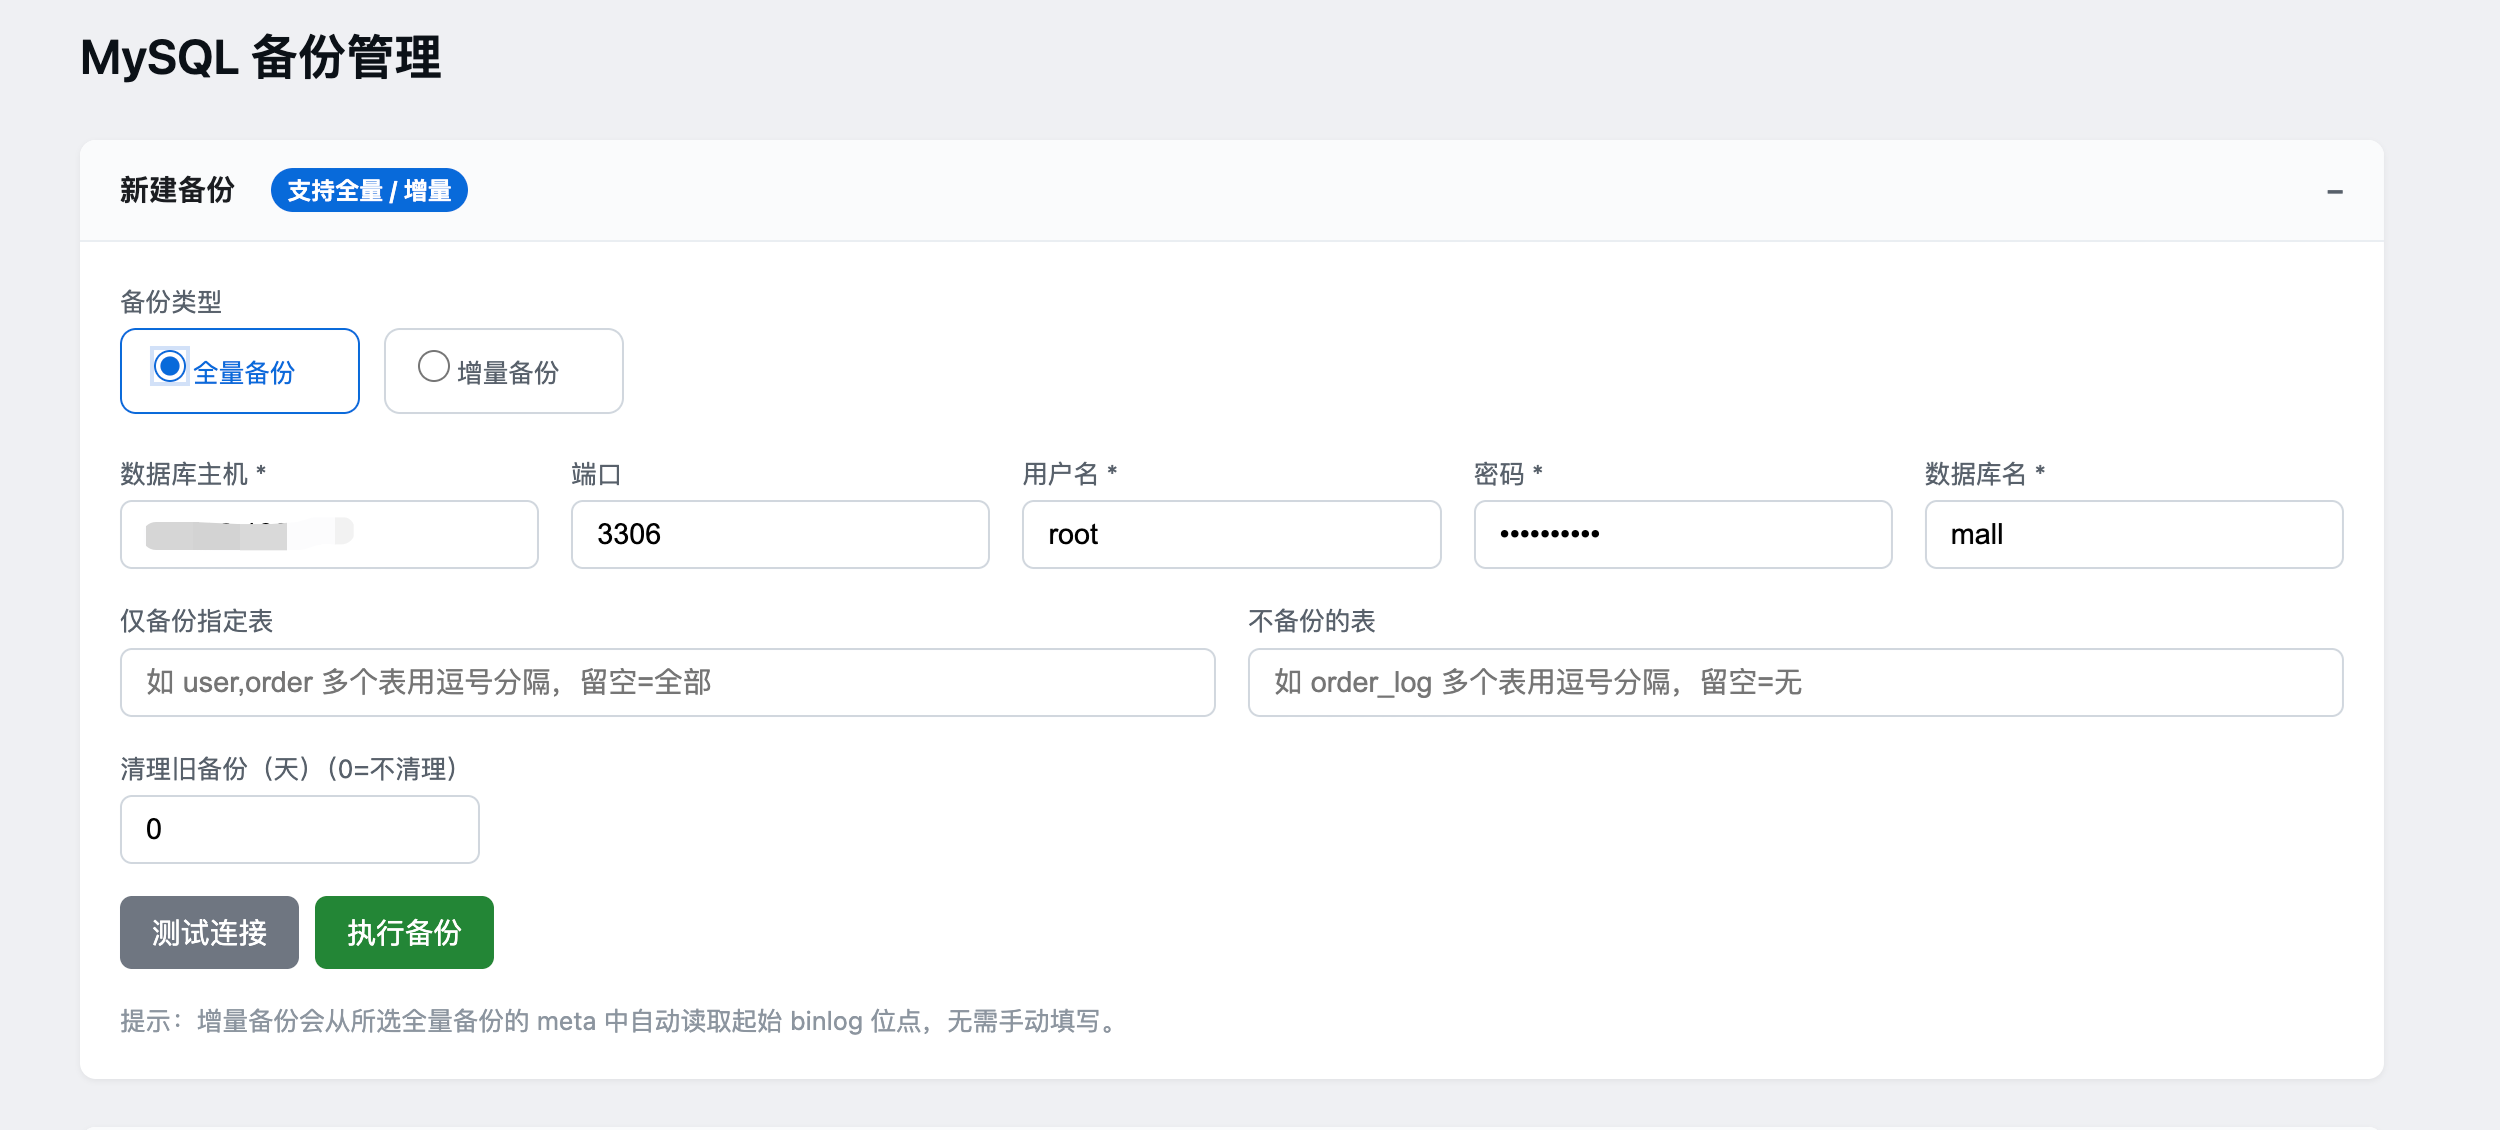Screen dimensions: 2500x1130
Task: Collapse the 新建备份 panel with minus icon
Action: (2334, 191)
